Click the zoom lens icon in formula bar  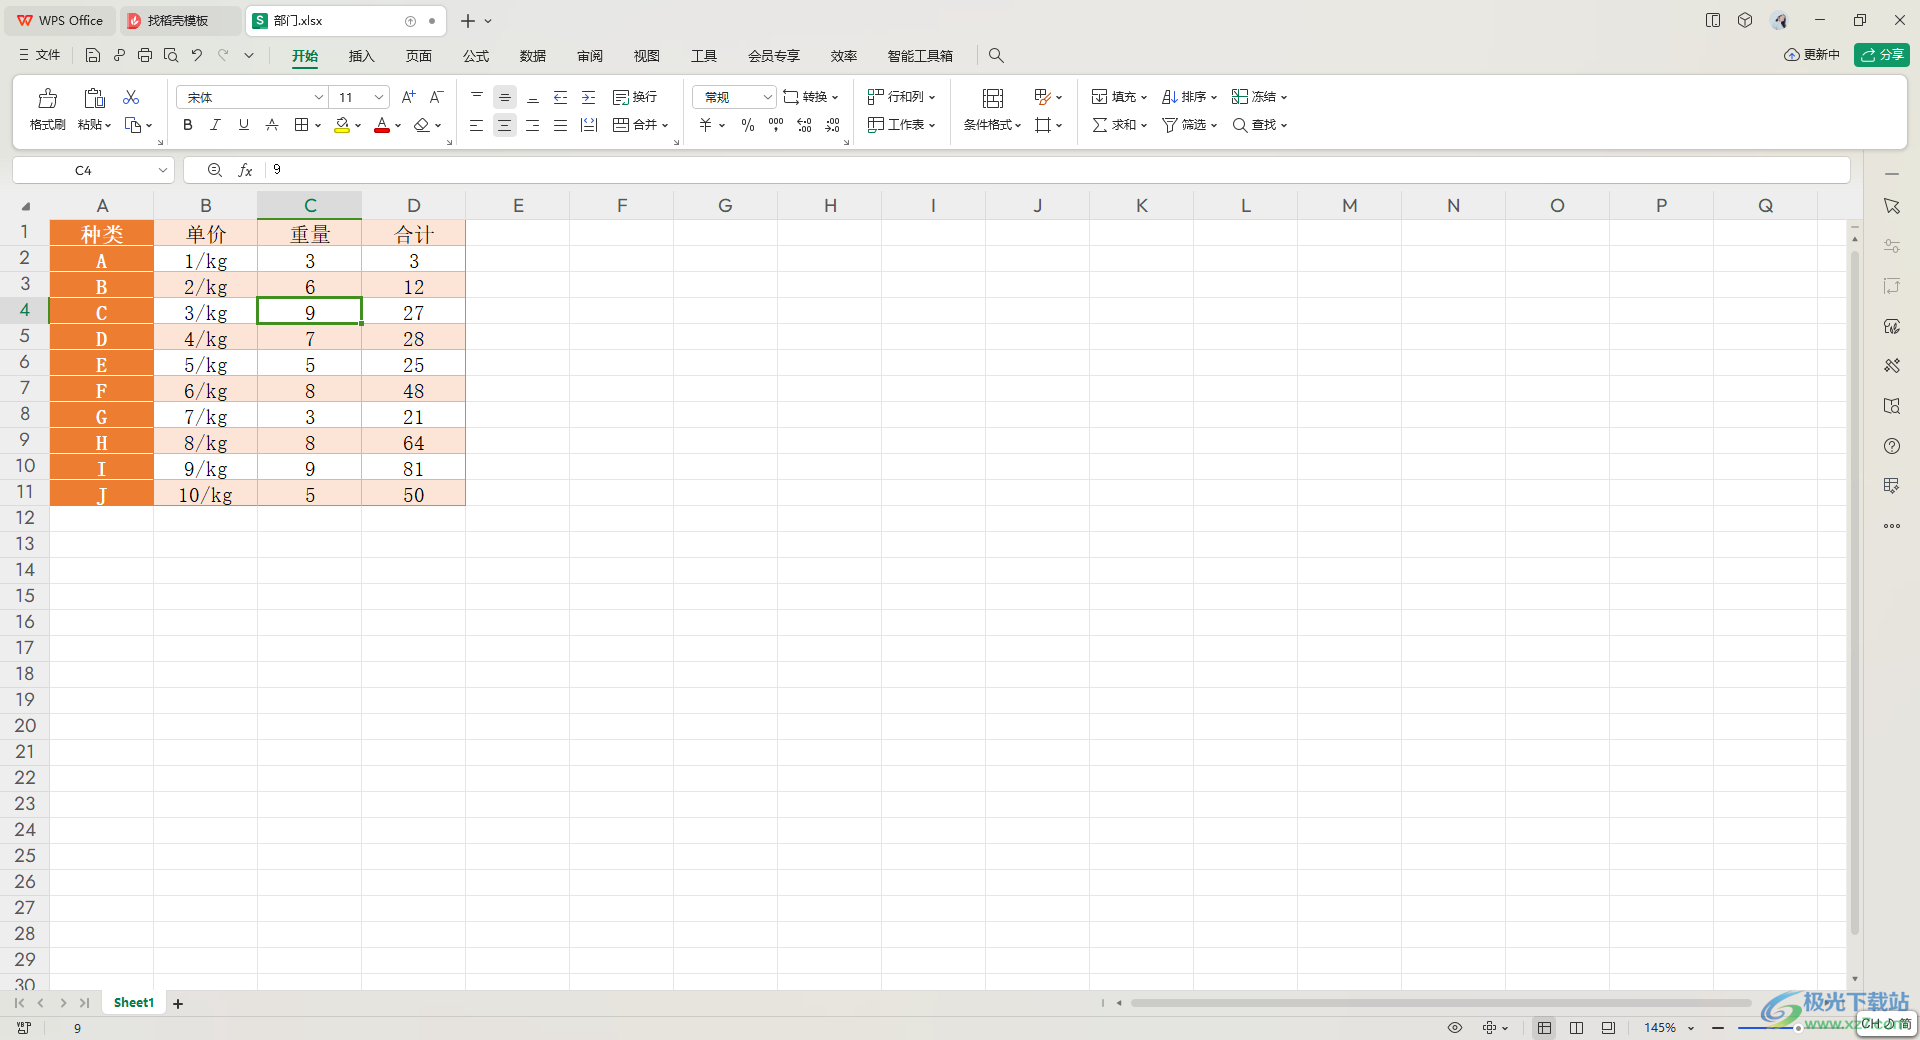[x=214, y=170]
